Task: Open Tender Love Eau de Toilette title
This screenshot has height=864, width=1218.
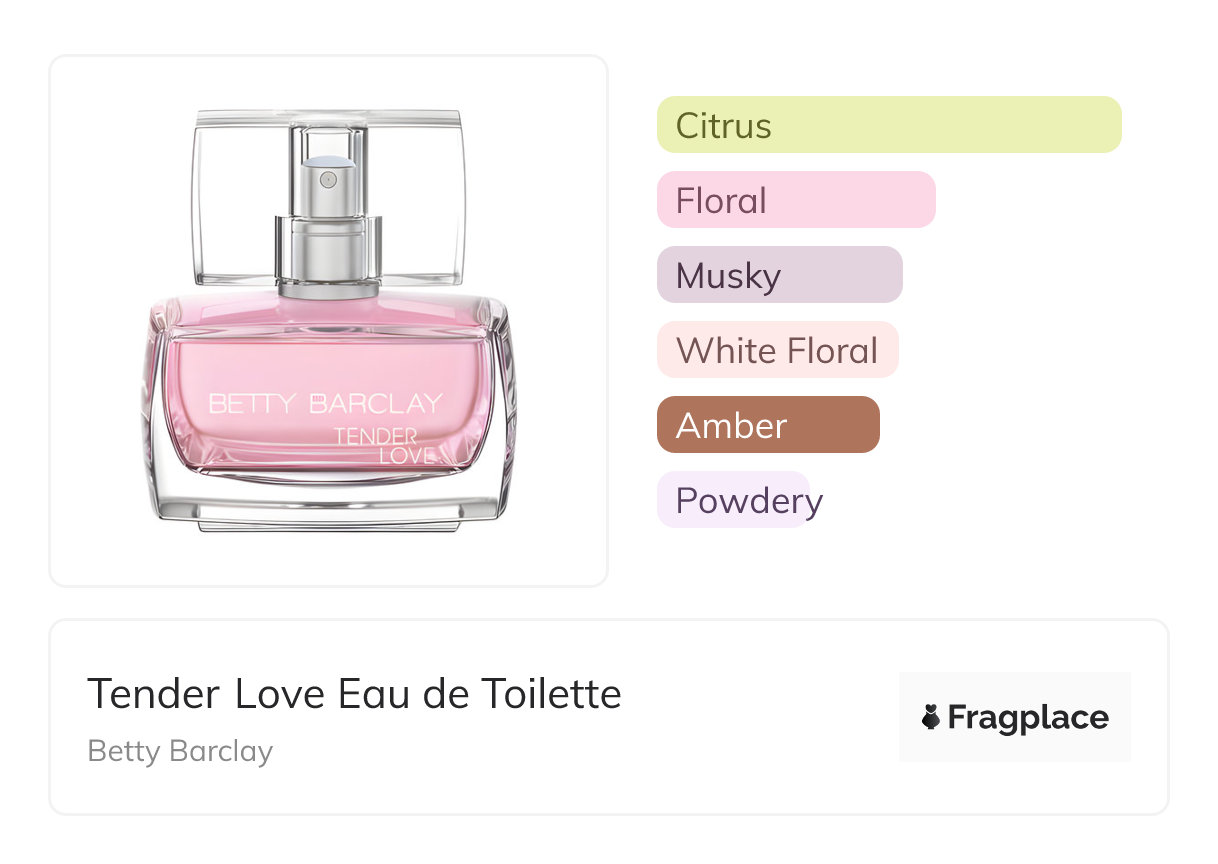Action: (x=354, y=693)
